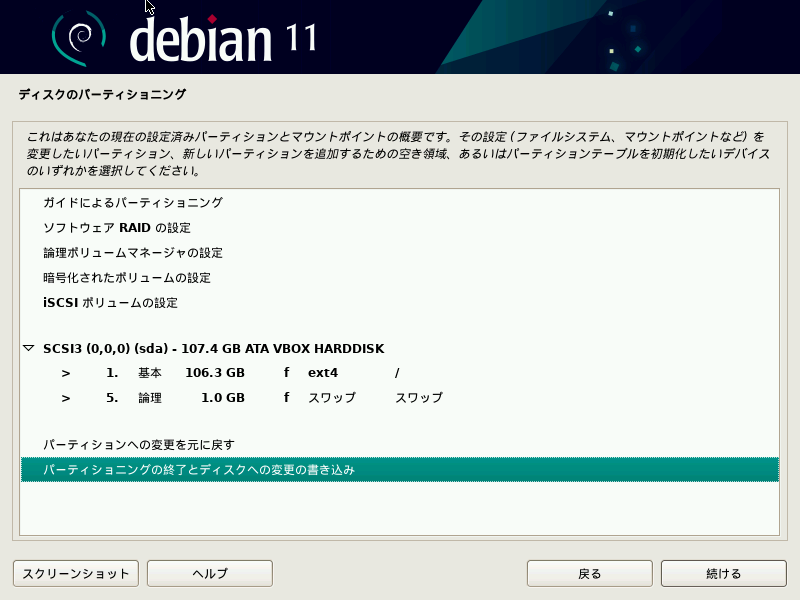The width and height of the screenshot is (800, 600).
Task: Select the highlighted パーティショニングの終了 entry
Action: (x=399, y=469)
